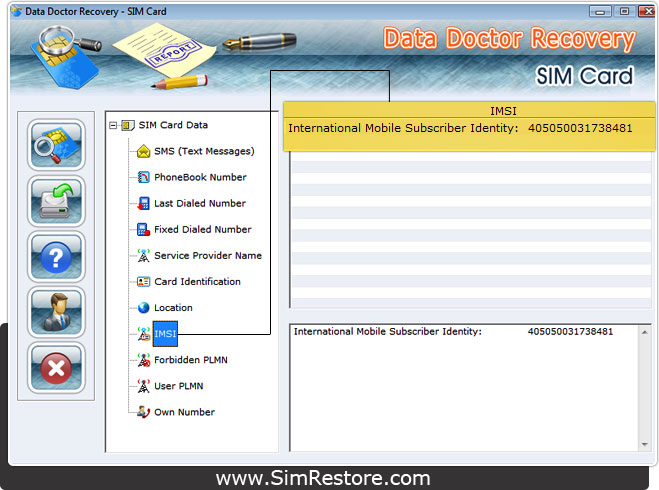
Task: Select Last Dialed Number entry
Action: [x=200, y=203]
